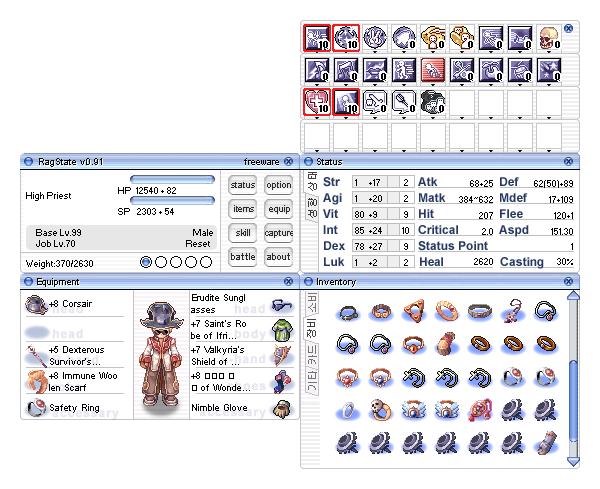This screenshot has width=600, height=489.
Task: Collapse the Status panel via blue circle
Action: click(x=308, y=161)
